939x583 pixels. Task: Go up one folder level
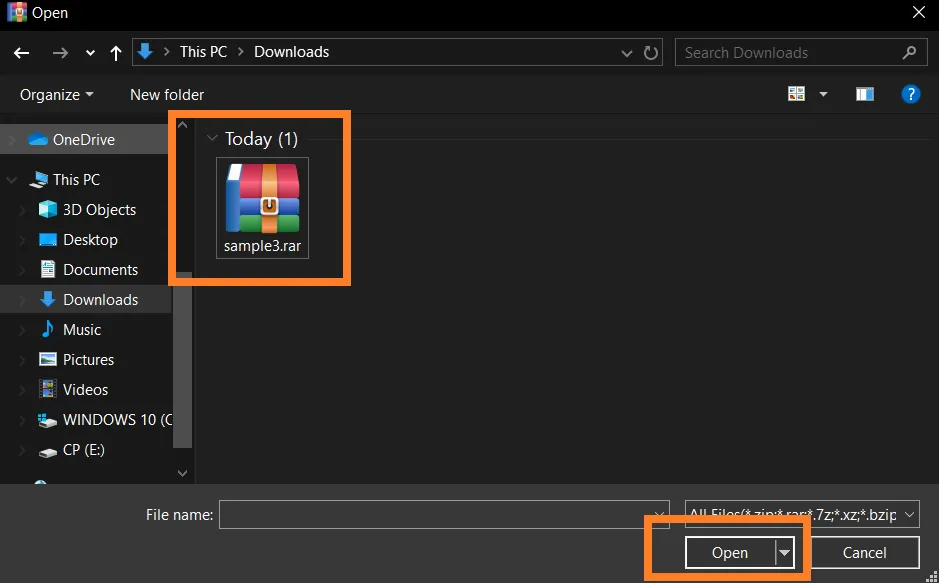(x=116, y=53)
